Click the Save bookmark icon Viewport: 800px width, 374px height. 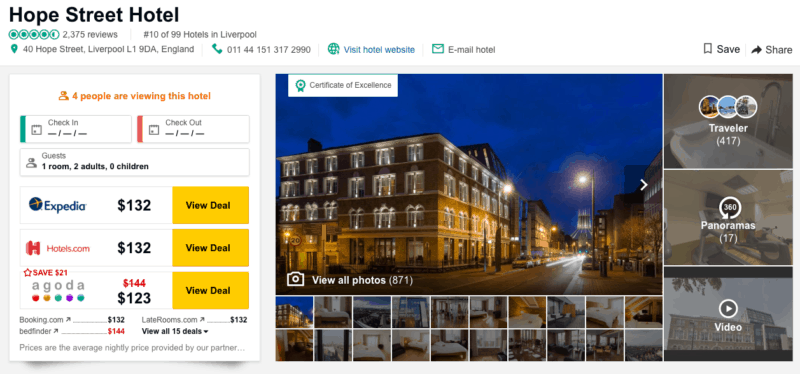click(x=708, y=49)
